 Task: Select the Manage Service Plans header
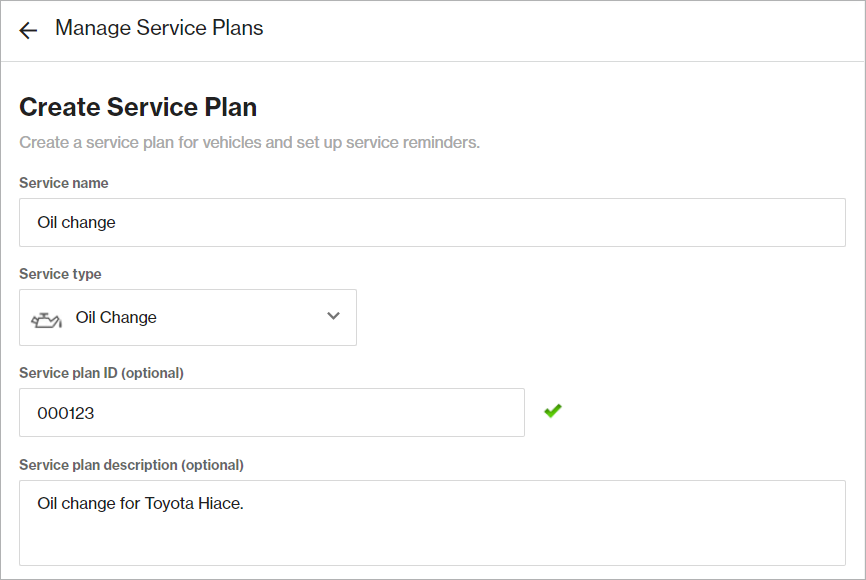[158, 28]
